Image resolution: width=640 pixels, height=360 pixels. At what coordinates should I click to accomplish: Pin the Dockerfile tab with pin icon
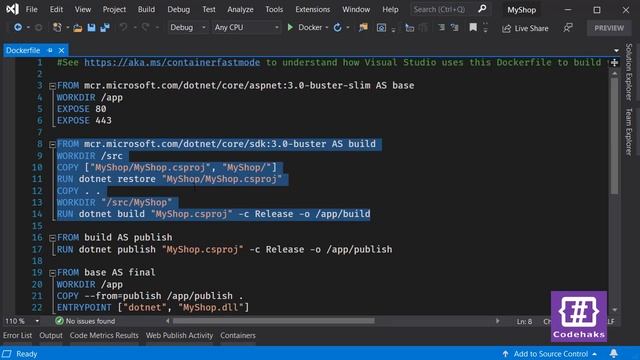[50, 50]
